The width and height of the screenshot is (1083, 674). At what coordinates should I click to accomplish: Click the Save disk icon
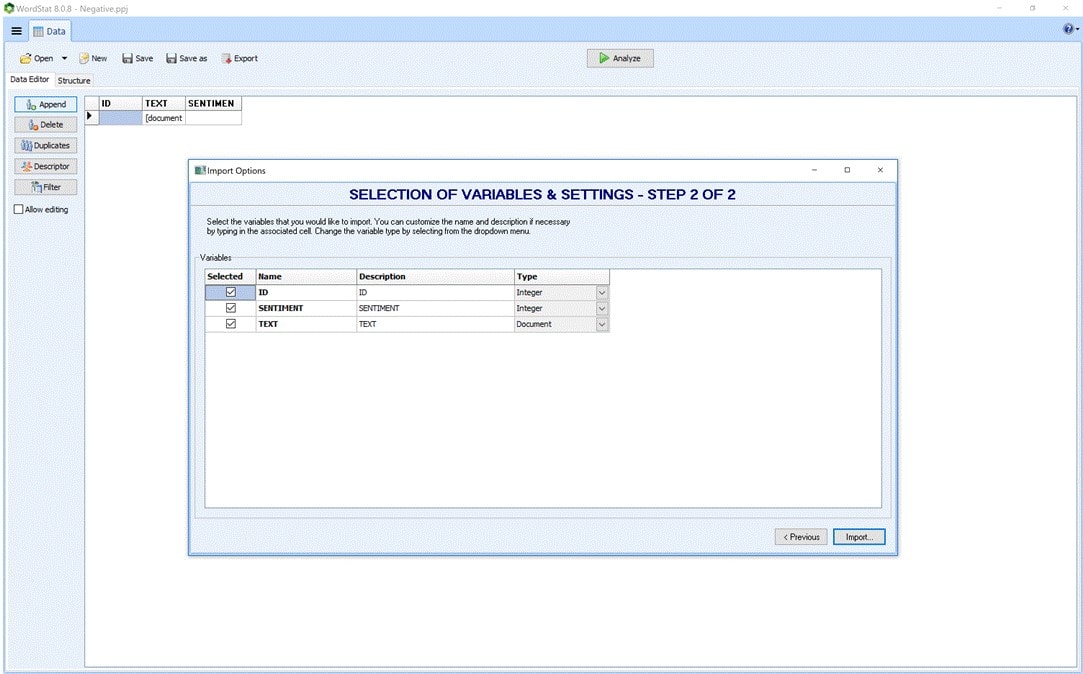tap(128, 58)
